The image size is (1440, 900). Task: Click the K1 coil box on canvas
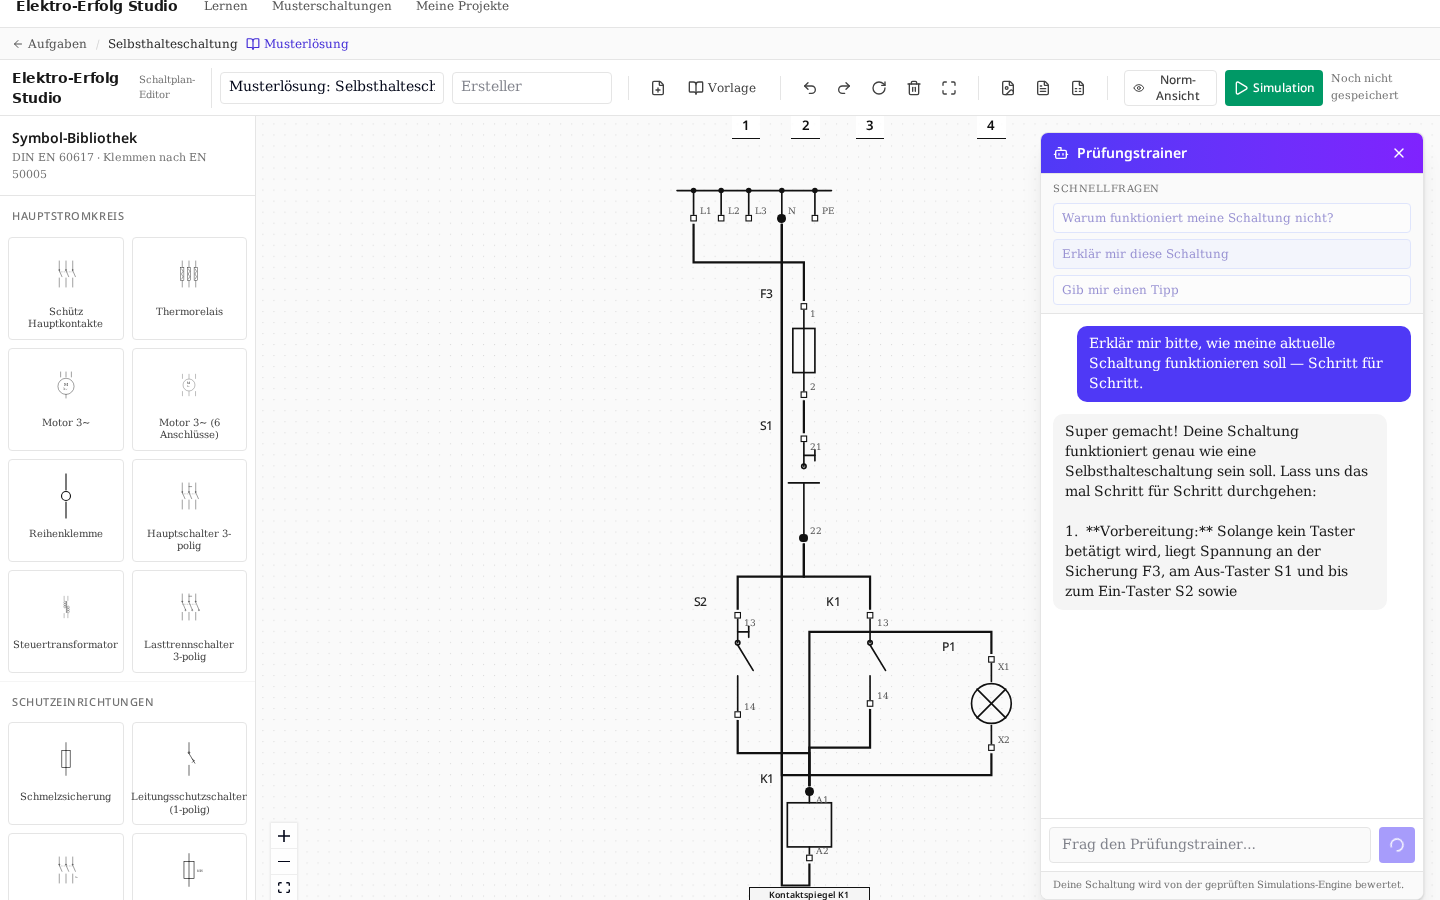point(809,825)
